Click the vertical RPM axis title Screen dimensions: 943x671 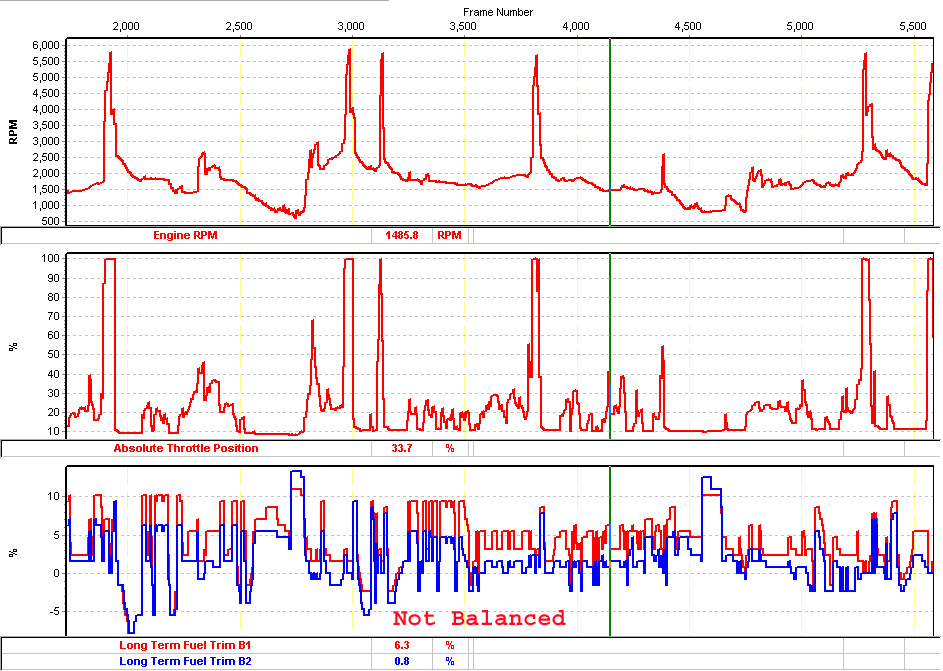click(13, 132)
